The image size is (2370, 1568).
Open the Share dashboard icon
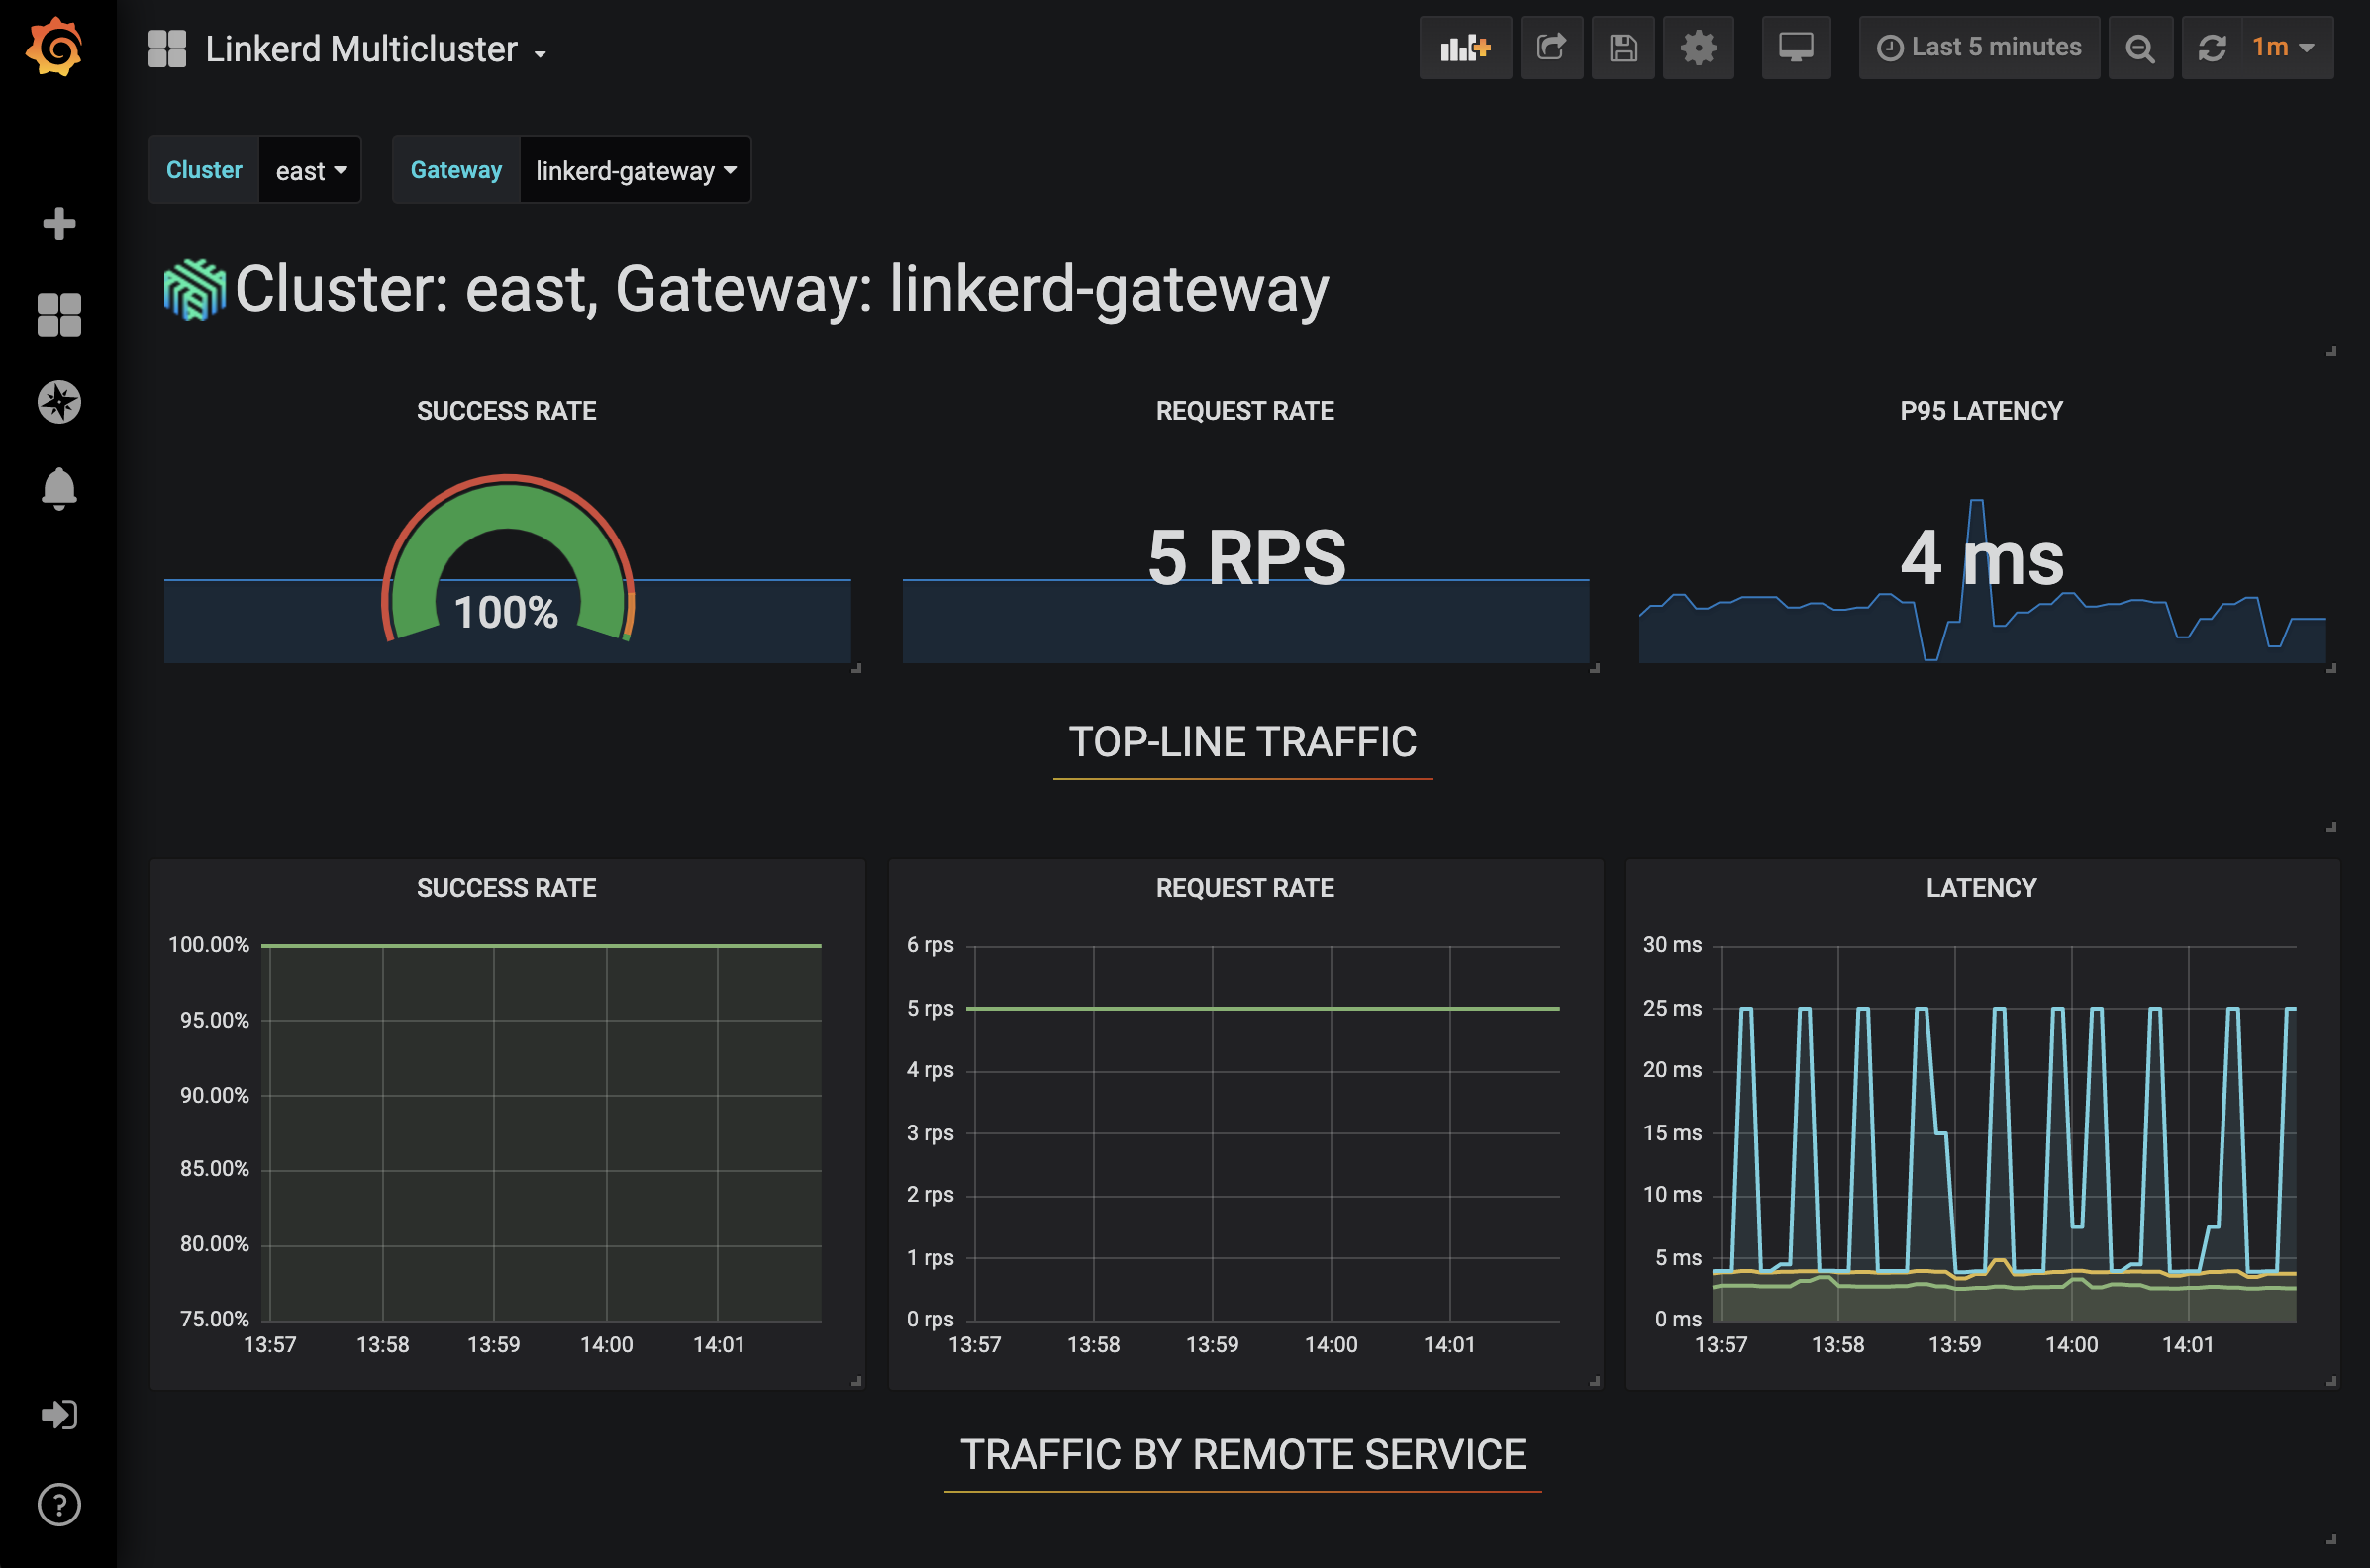click(x=1551, y=47)
